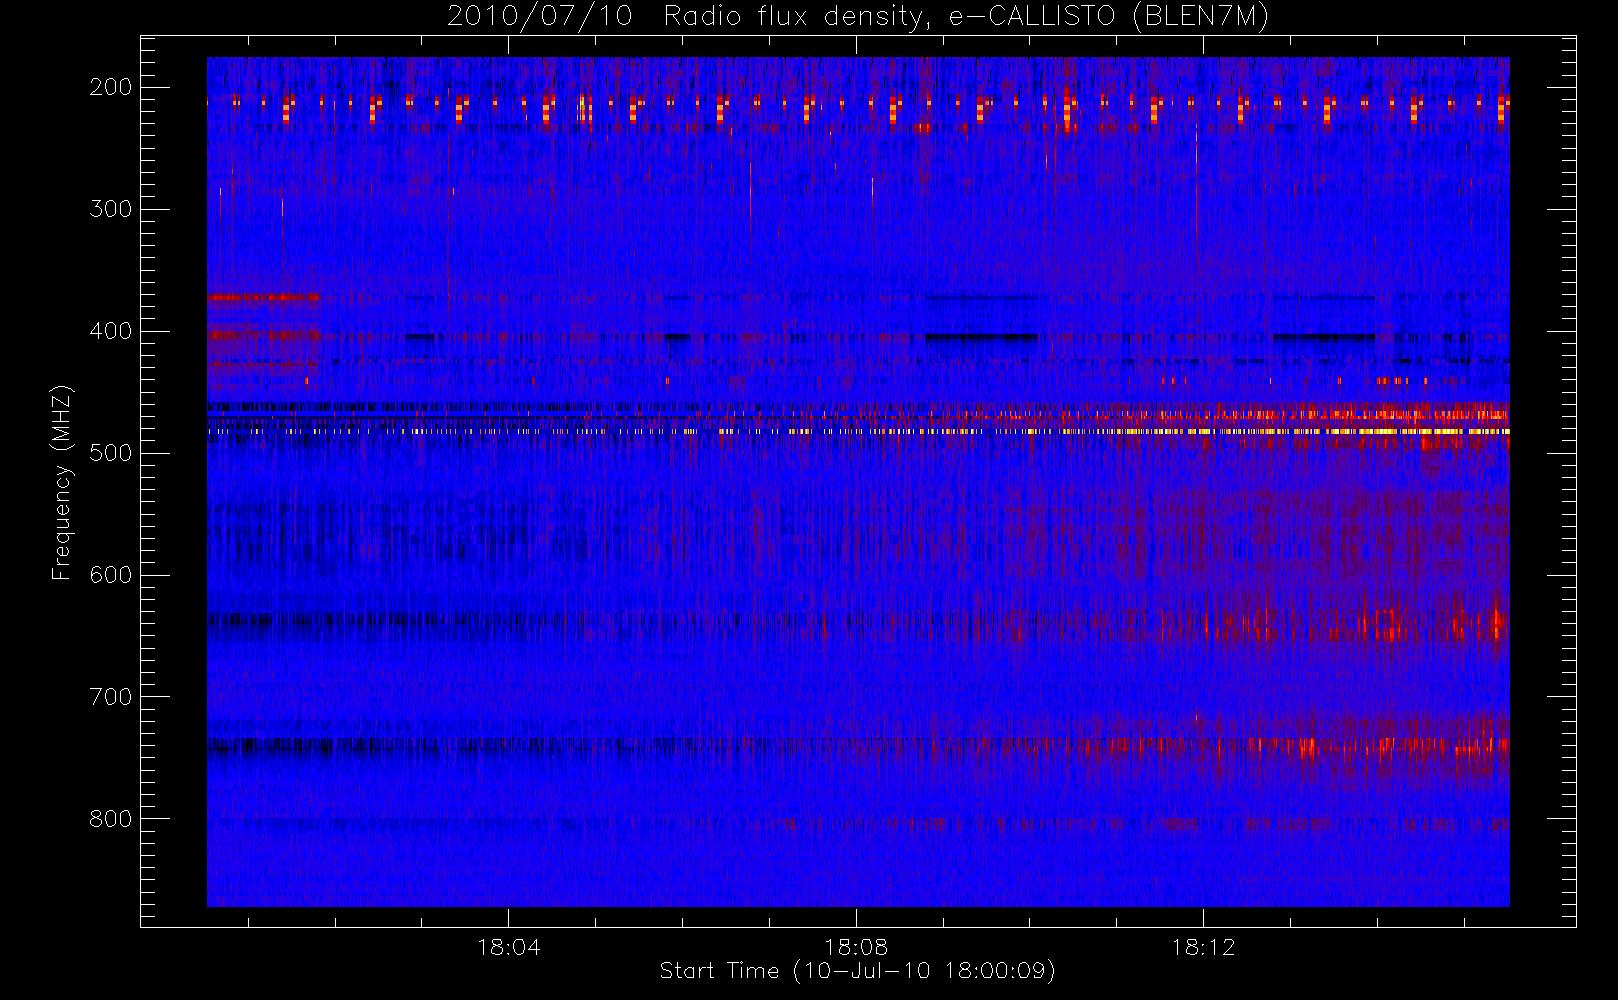The width and height of the screenshot is (1618, 1000).
Task: Click the 400 frequency tick label
Action: [111, 331]
